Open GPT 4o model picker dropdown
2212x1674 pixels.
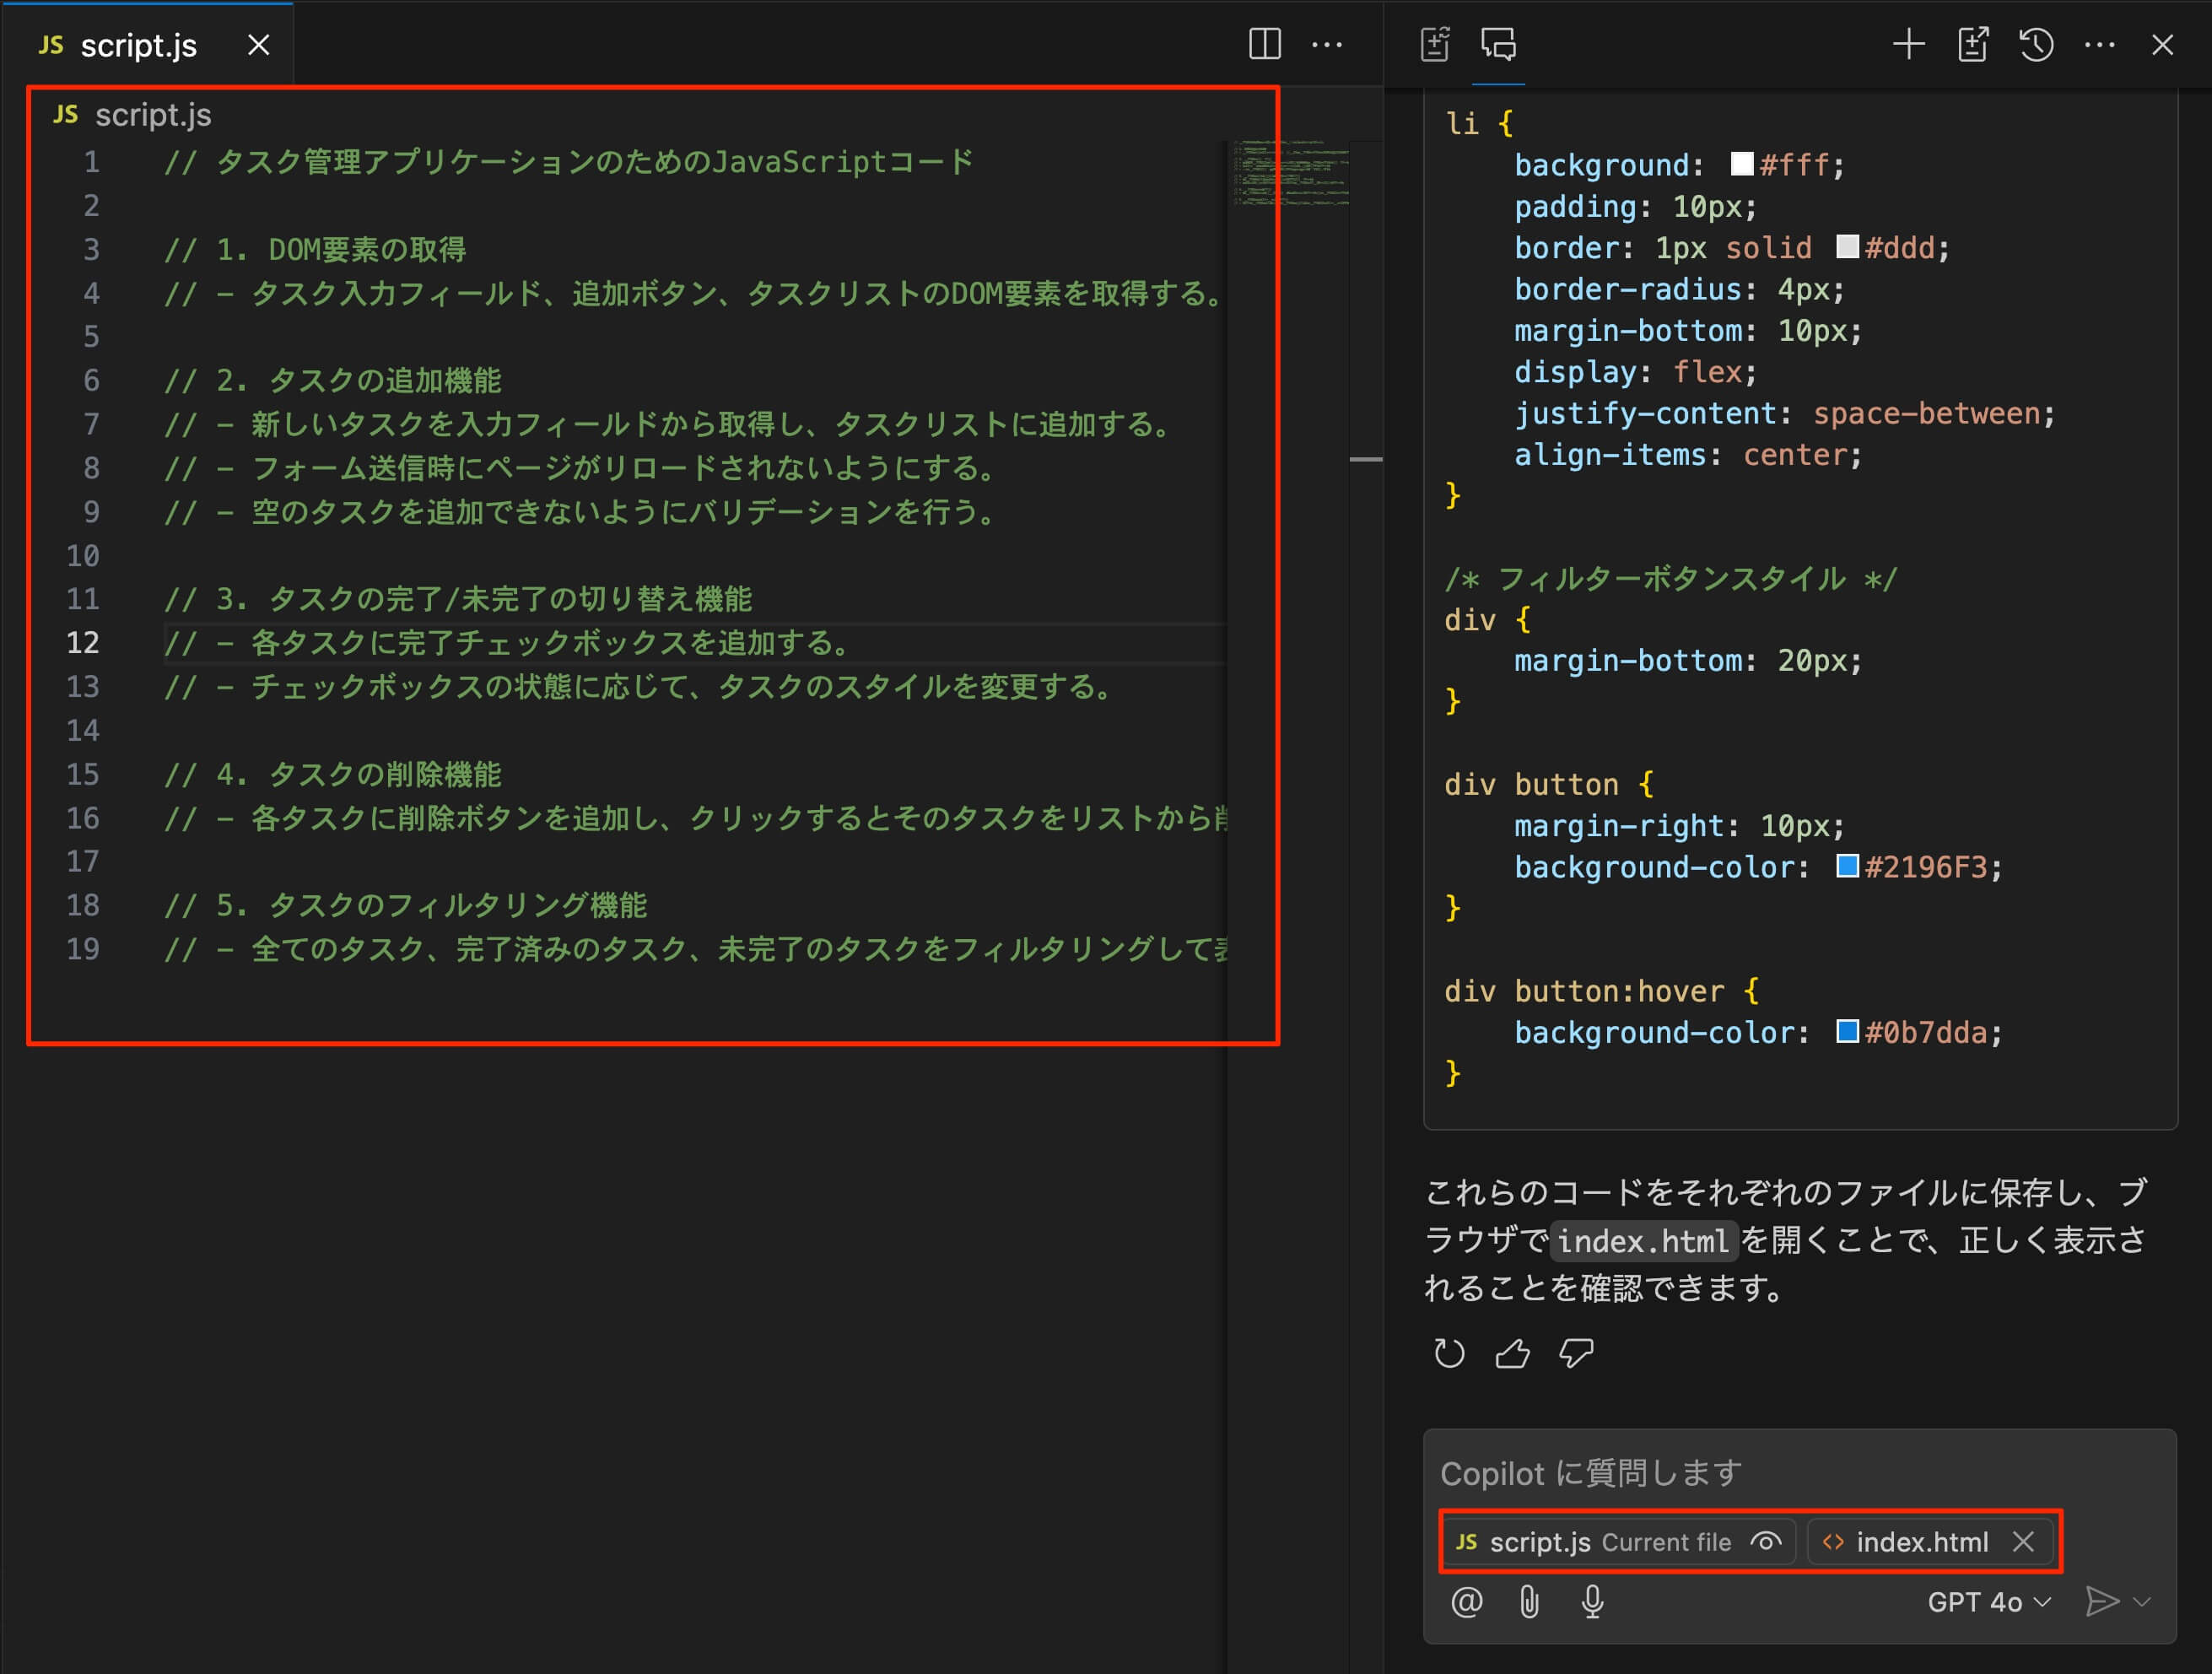pyautogui.click(x=1989, y=1601)
